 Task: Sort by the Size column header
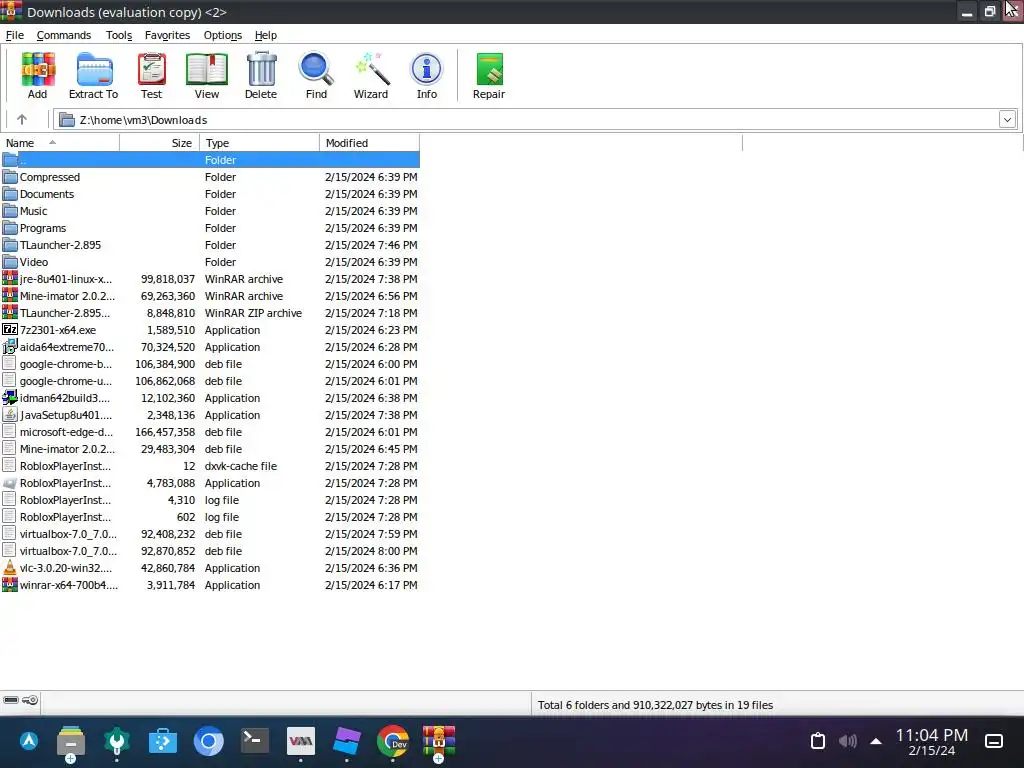160,143
